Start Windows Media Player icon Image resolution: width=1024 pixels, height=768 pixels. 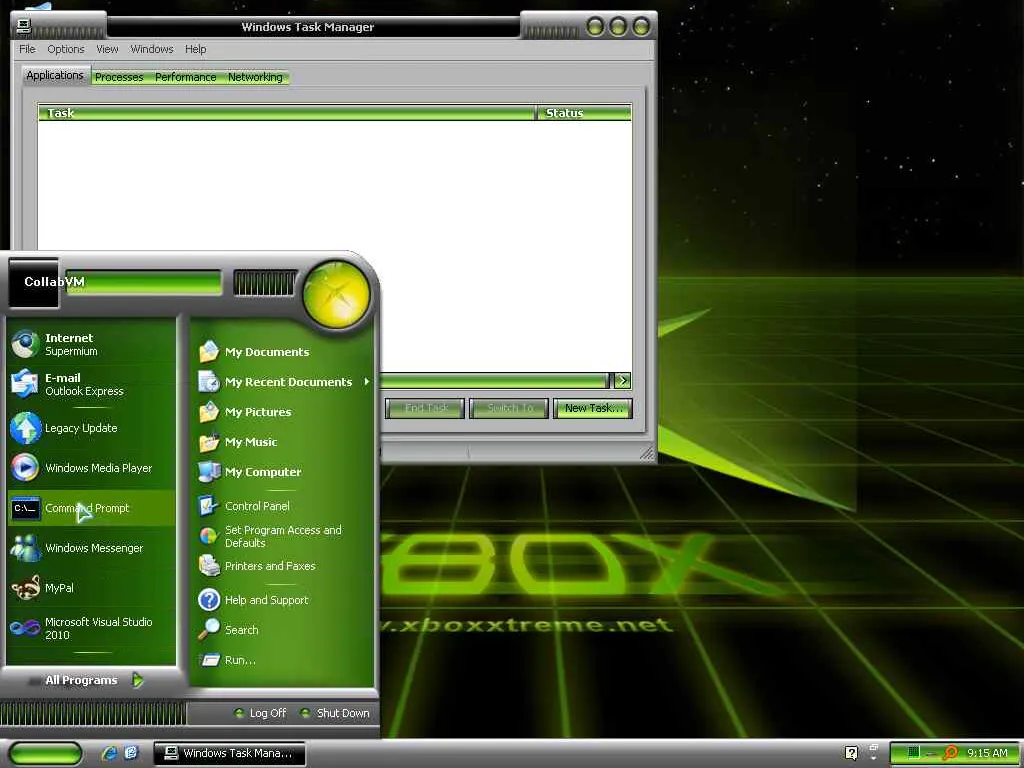click(25, 468)
